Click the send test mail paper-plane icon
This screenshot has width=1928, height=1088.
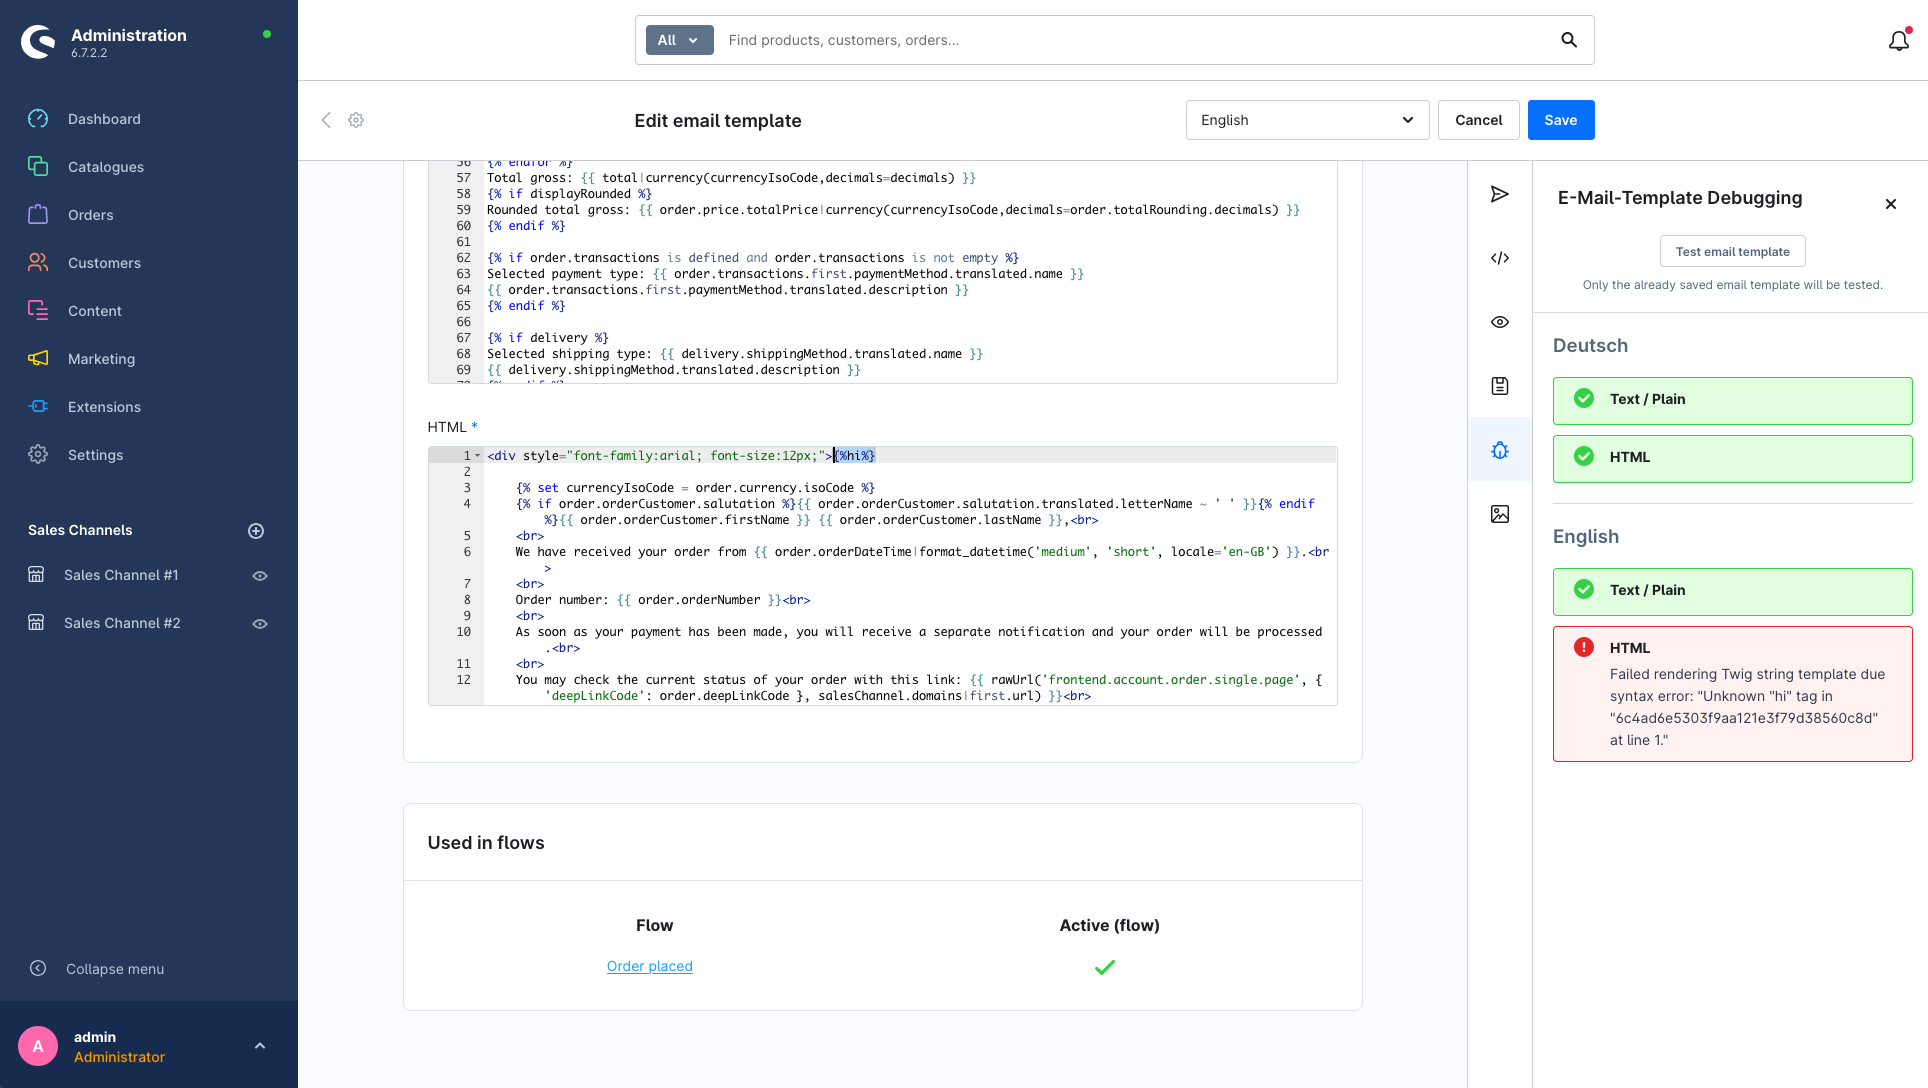1499,194
